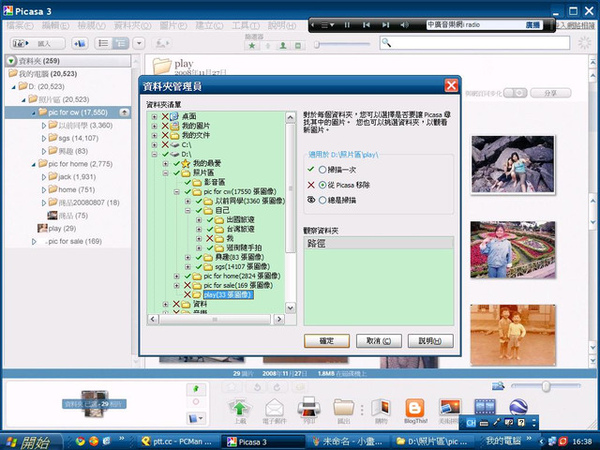The height and width of the screenshot is (450, 600).
Task: Click the BlogThis! Blogger icon
Action: coord(415,408)
